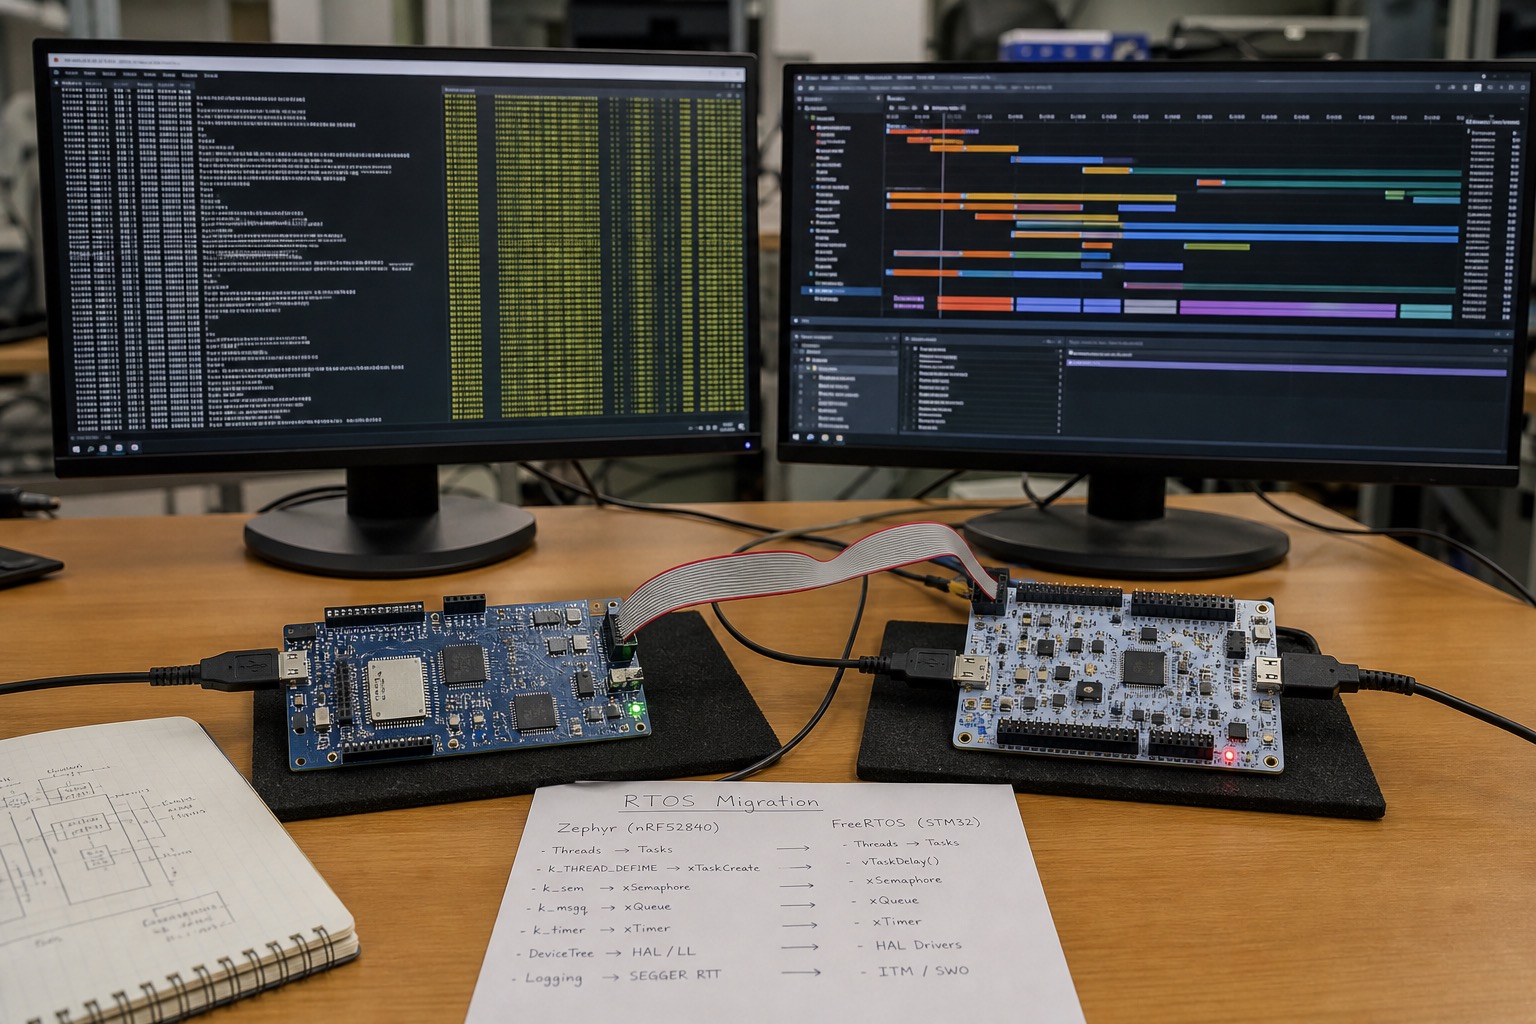Select the red-orange block in timeline bottom row
1536x1024 pixels.
click(975, 304)
